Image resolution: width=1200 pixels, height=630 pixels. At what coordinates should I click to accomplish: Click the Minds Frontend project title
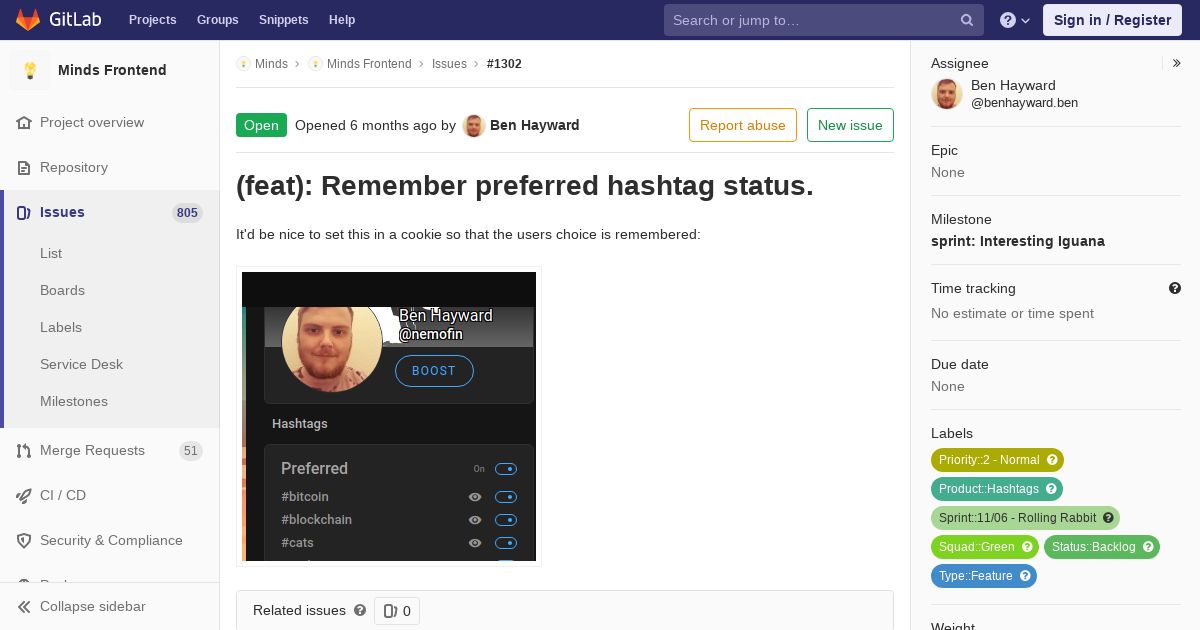pyautogui.click(x=112, y=70)
